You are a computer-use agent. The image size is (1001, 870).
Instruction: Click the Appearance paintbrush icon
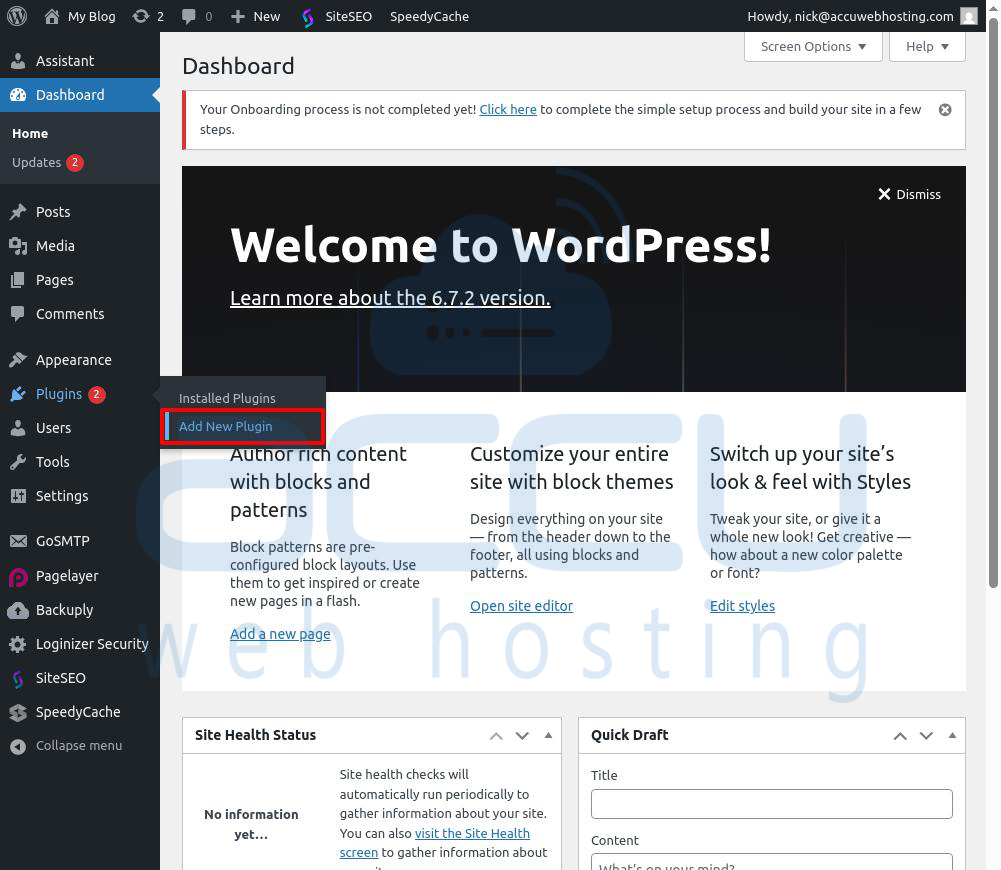coord(18,359)
